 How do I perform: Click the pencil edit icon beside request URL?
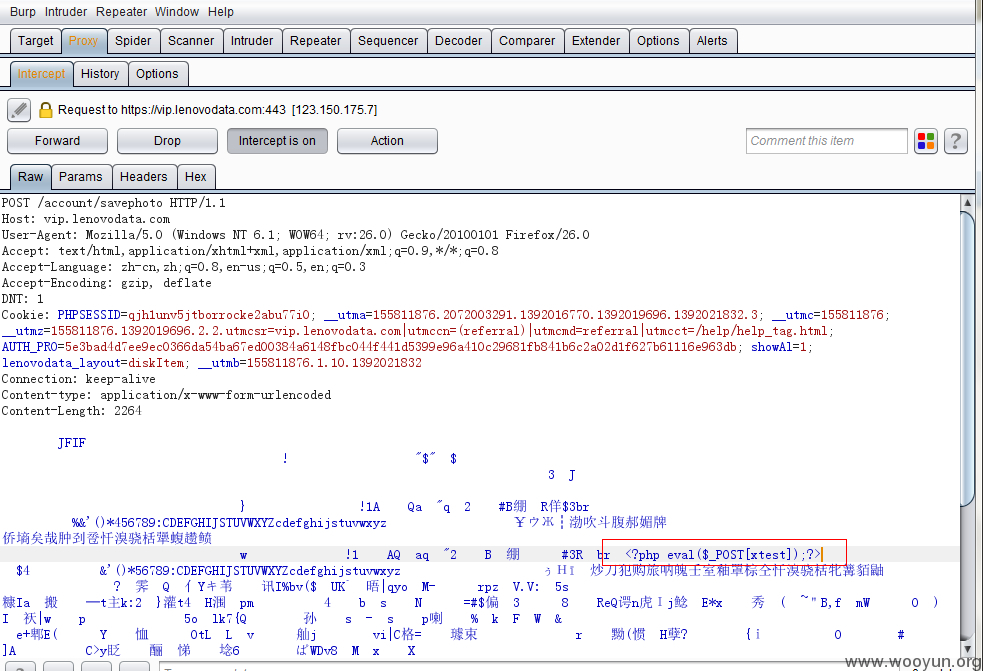pos(19,110)
